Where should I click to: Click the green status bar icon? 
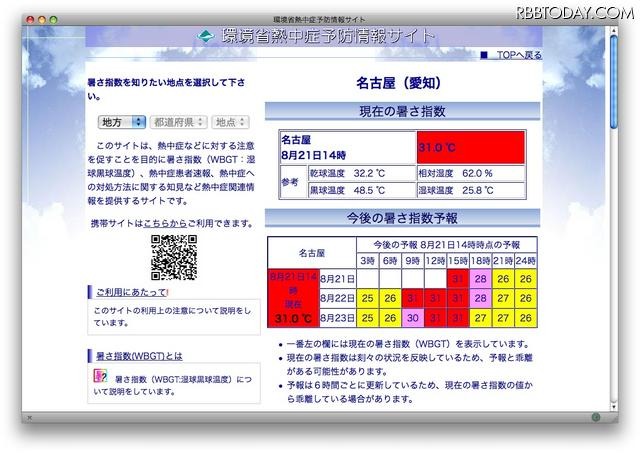point(596,417)
